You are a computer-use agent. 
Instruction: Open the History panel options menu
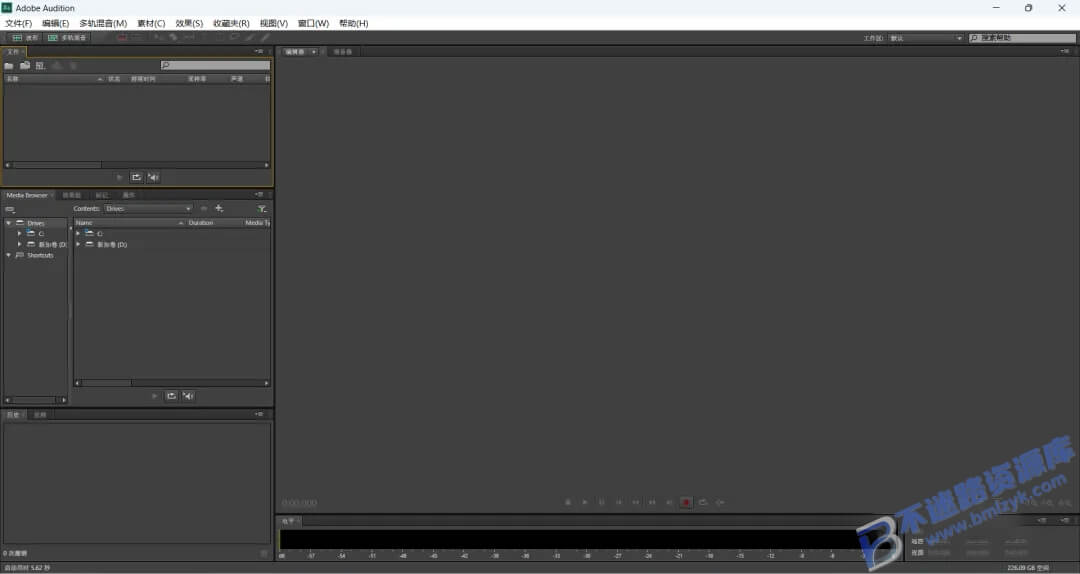pos(259,414)
